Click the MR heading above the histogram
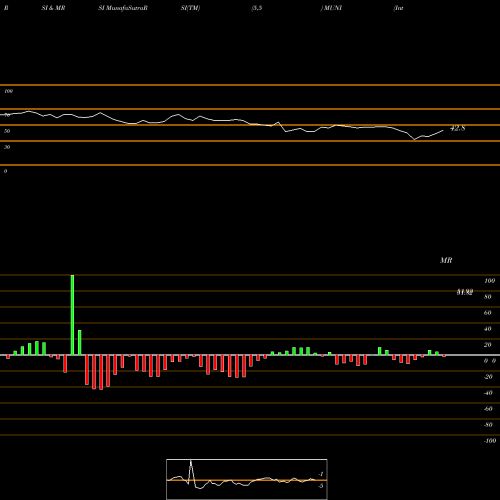The width and height of the screenshot is (500, 500). (446, 260)
